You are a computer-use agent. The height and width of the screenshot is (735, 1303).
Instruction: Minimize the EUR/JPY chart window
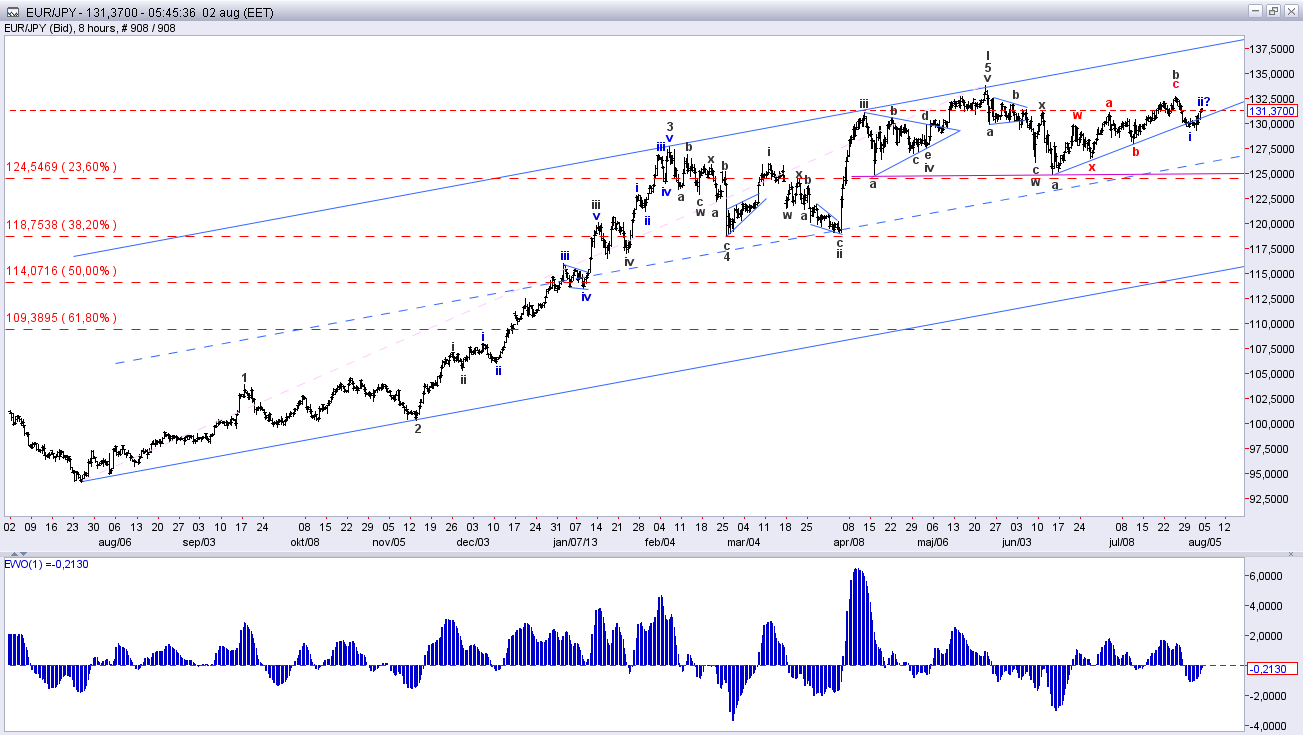1256,10
